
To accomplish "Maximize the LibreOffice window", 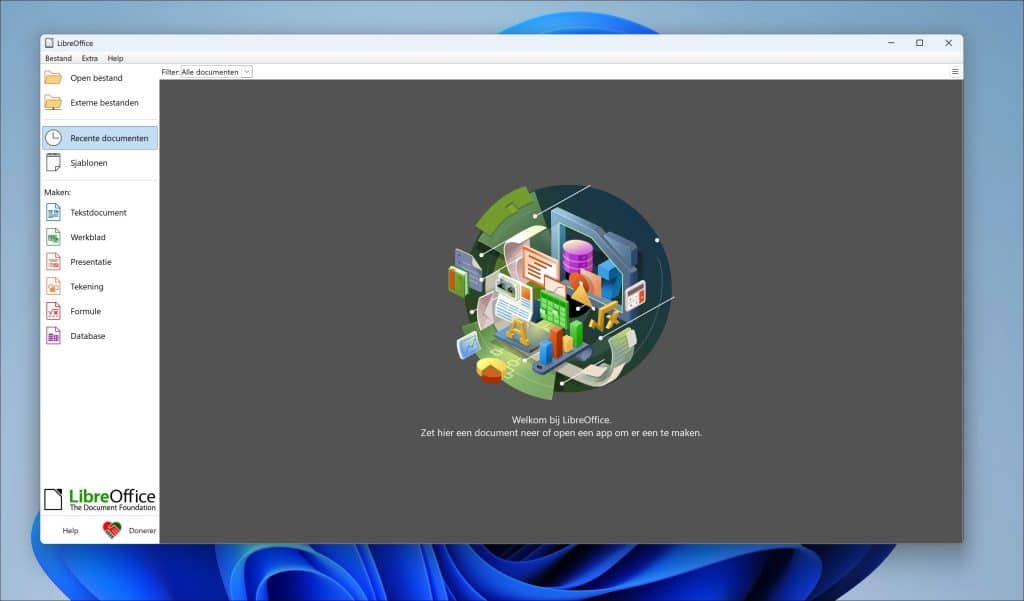I will click(919, 43).
